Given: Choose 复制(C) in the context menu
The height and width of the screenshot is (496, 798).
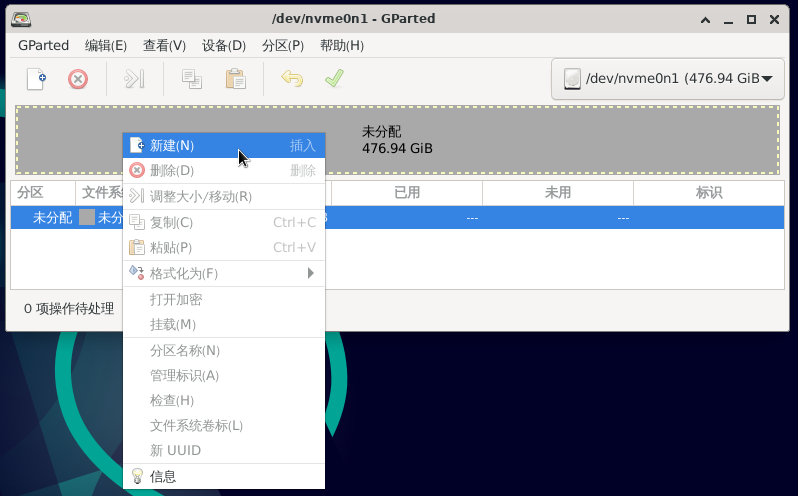Looking at the screenshot, I should [224, 222].
